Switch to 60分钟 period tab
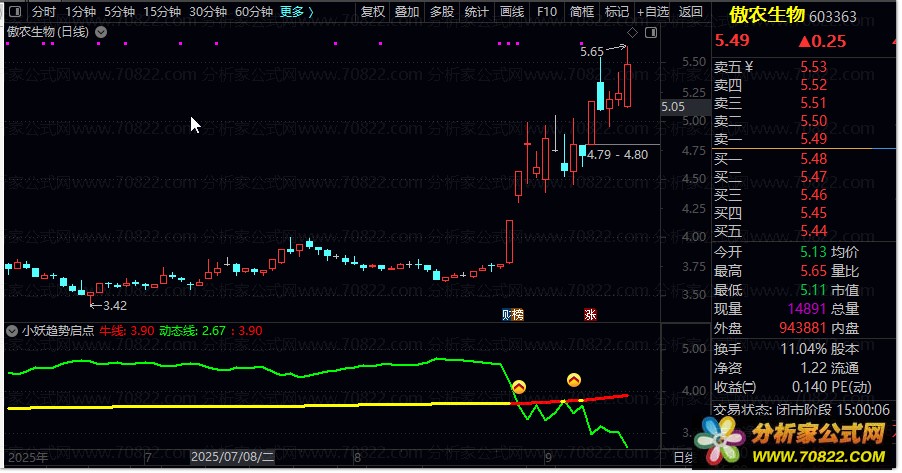The image size is (902, 473). pos(254,12)
